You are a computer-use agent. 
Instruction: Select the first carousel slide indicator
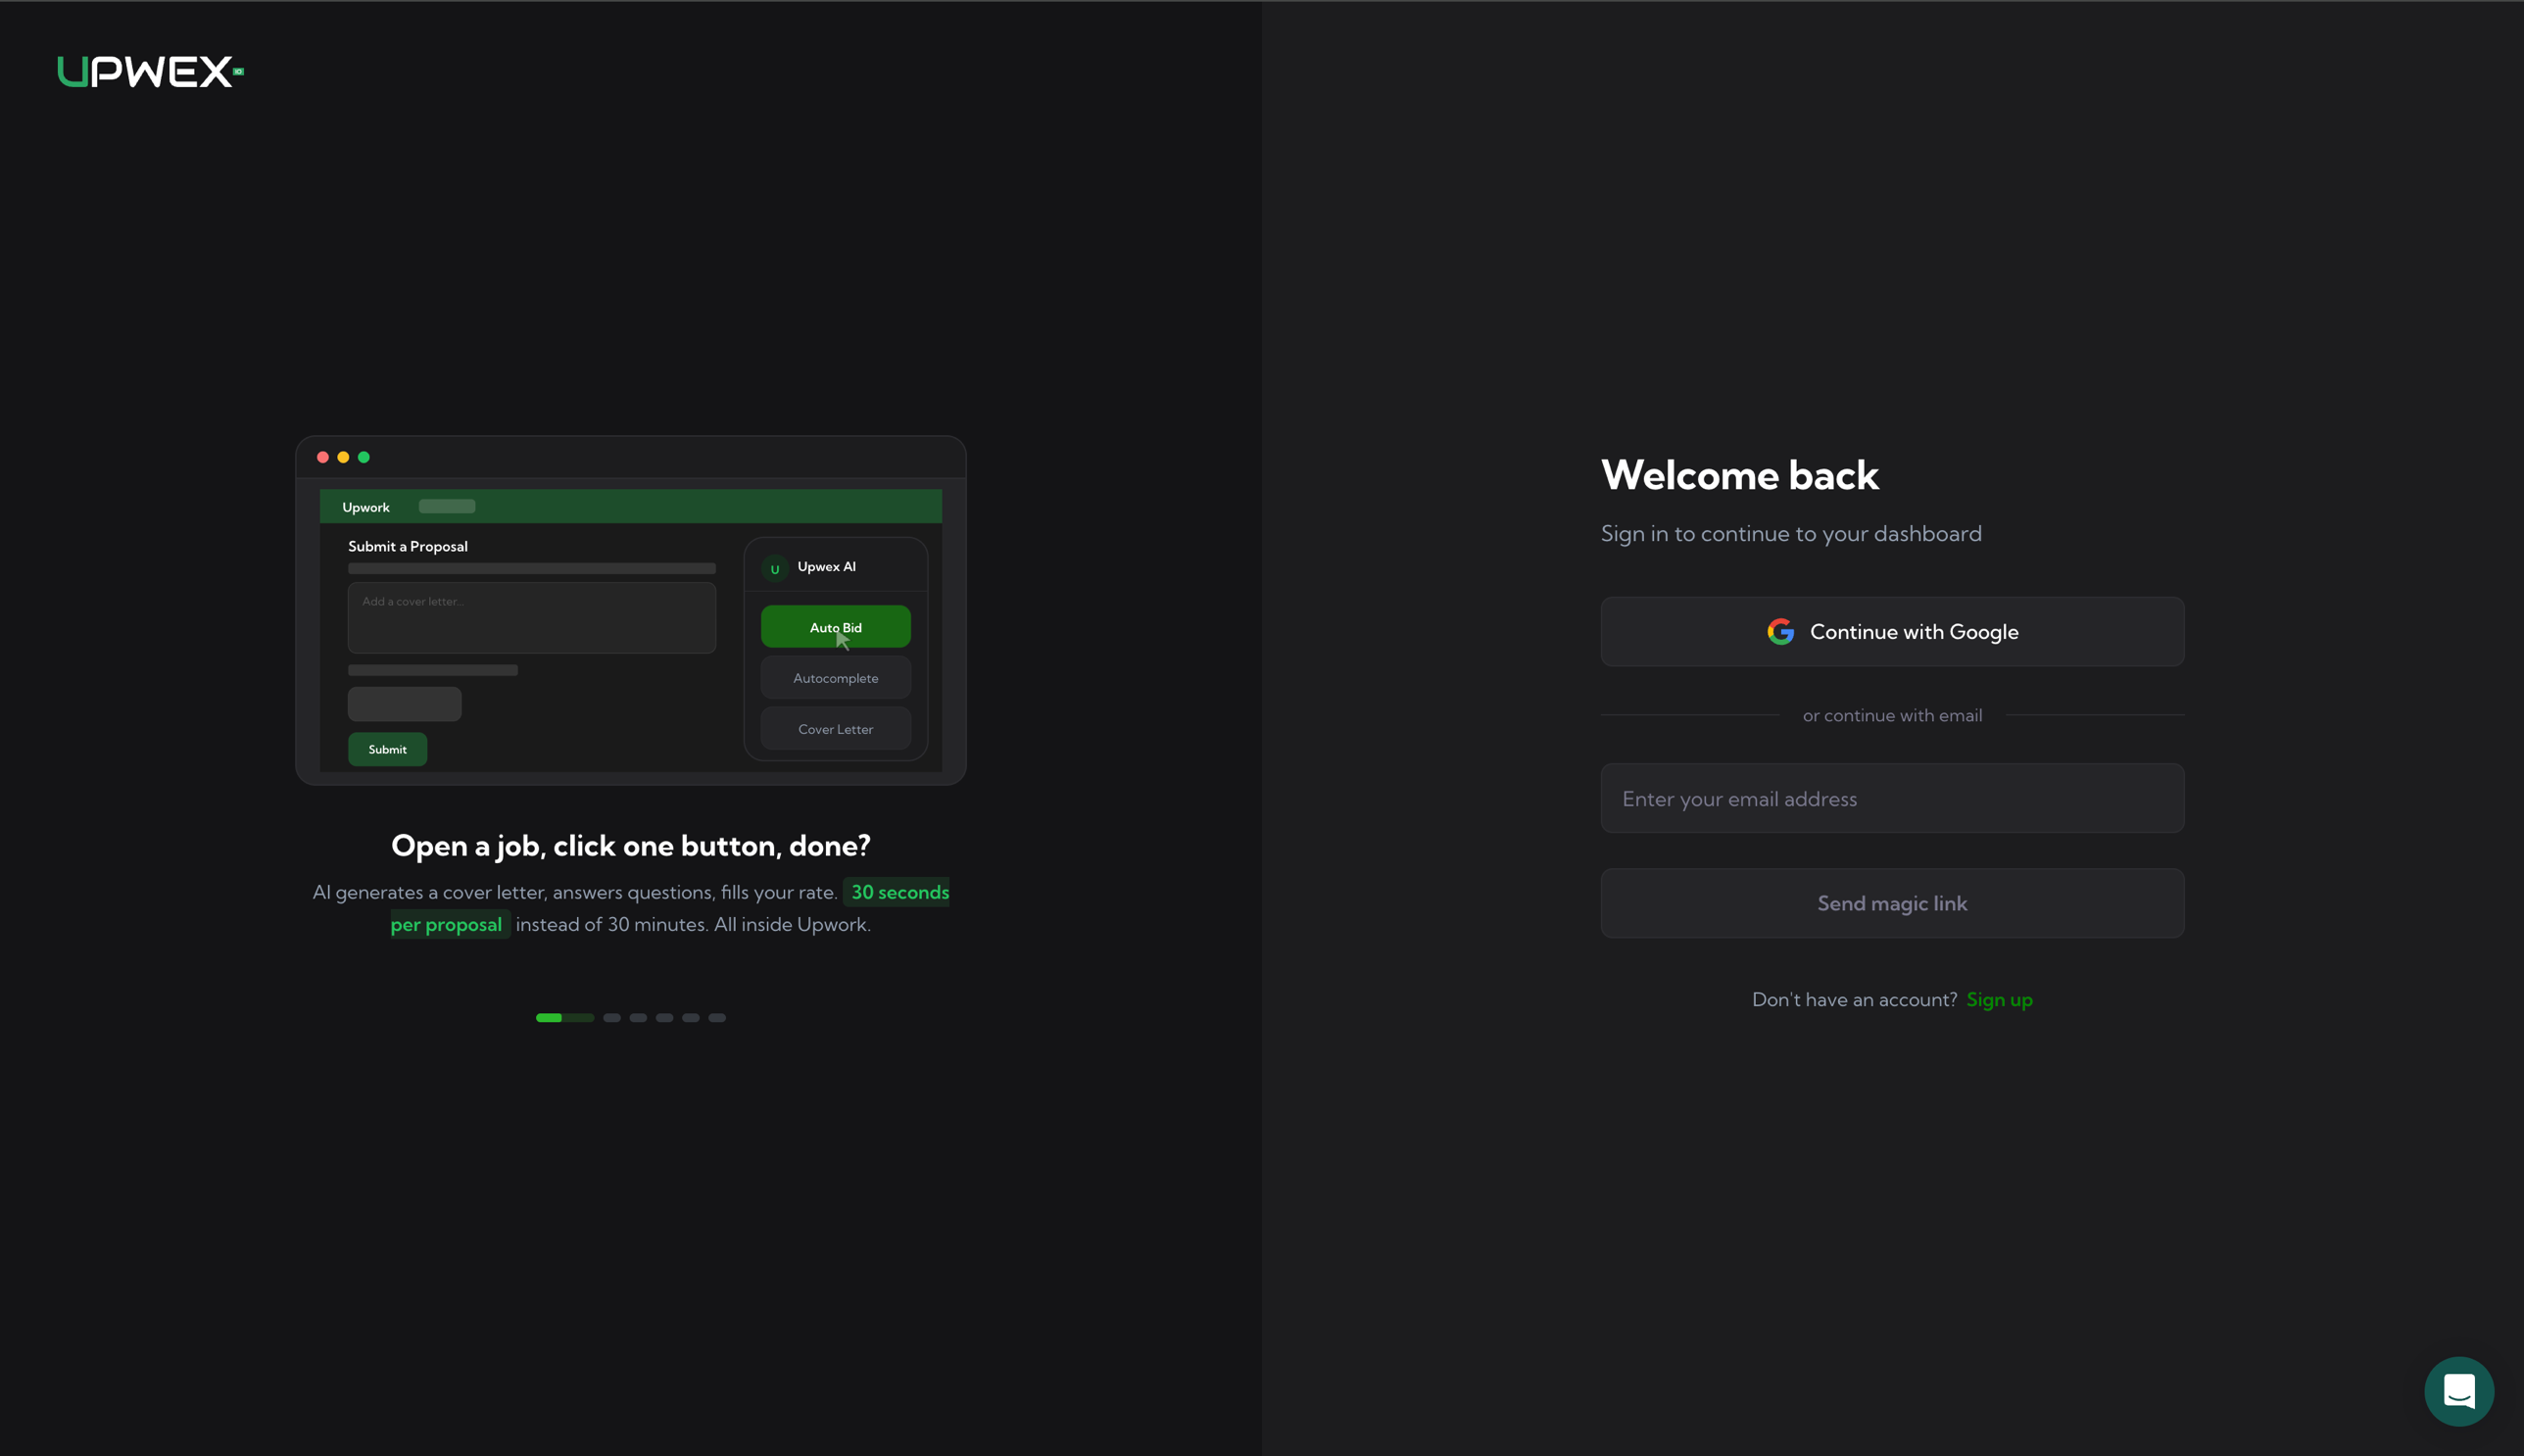point(565,1018)
